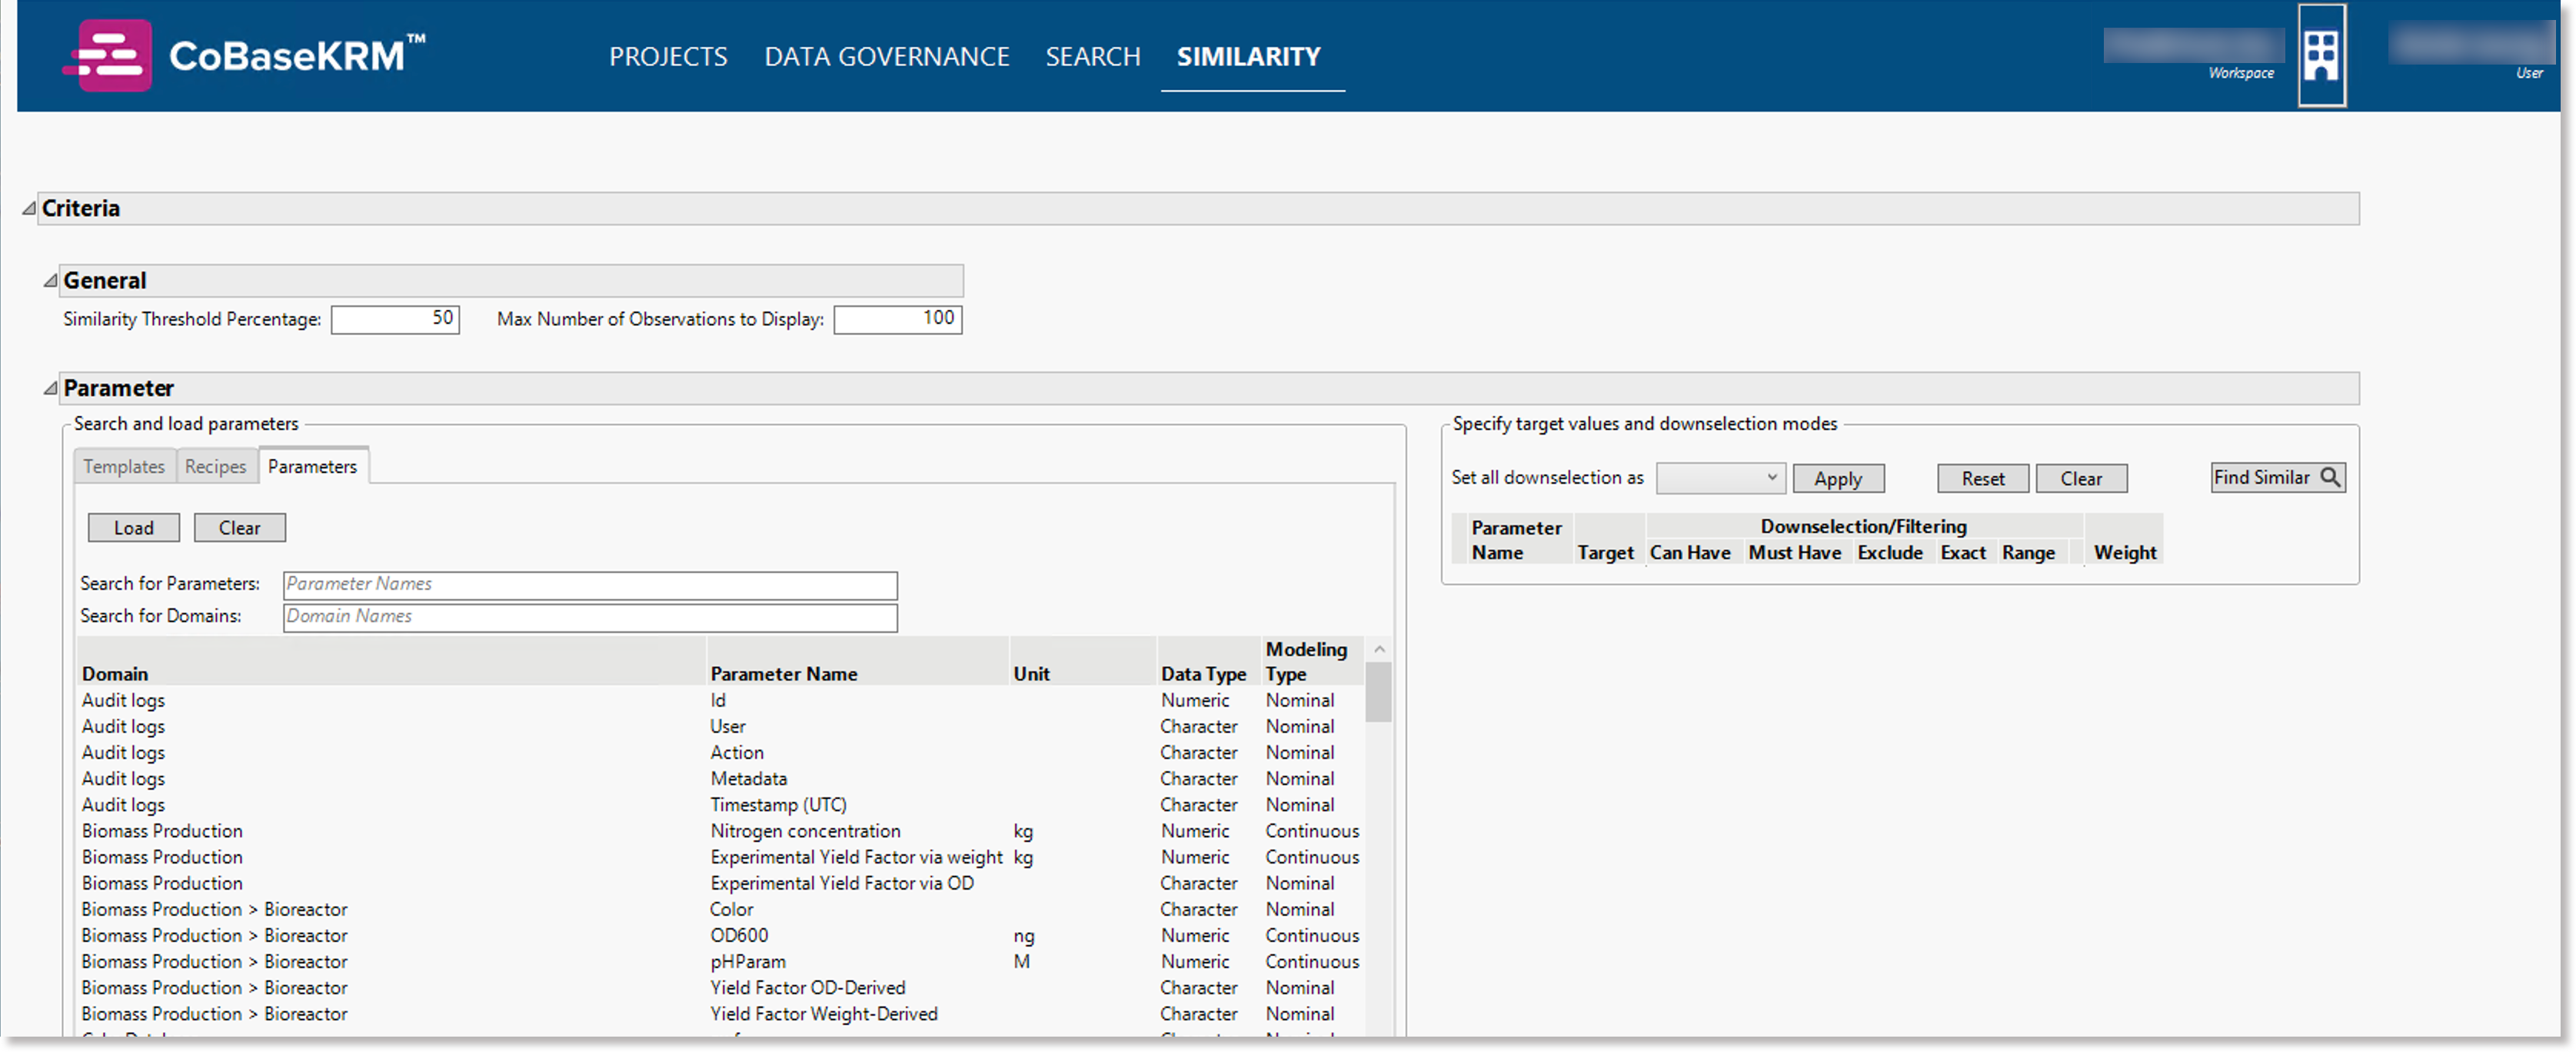Select the Nitrogen concentration row

click(721, 831)
